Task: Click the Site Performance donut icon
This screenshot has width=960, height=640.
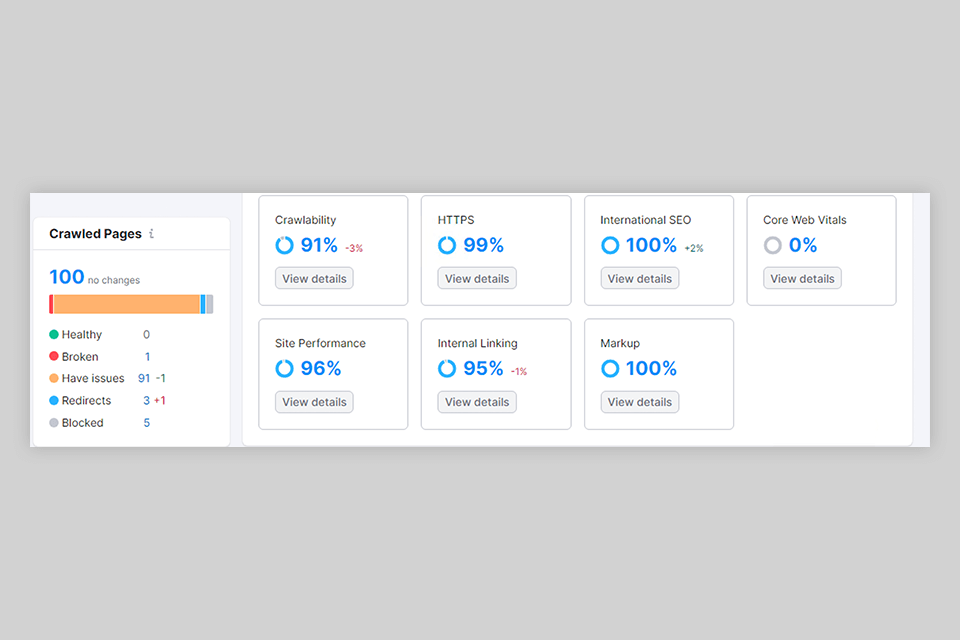Action: [284, 368]
